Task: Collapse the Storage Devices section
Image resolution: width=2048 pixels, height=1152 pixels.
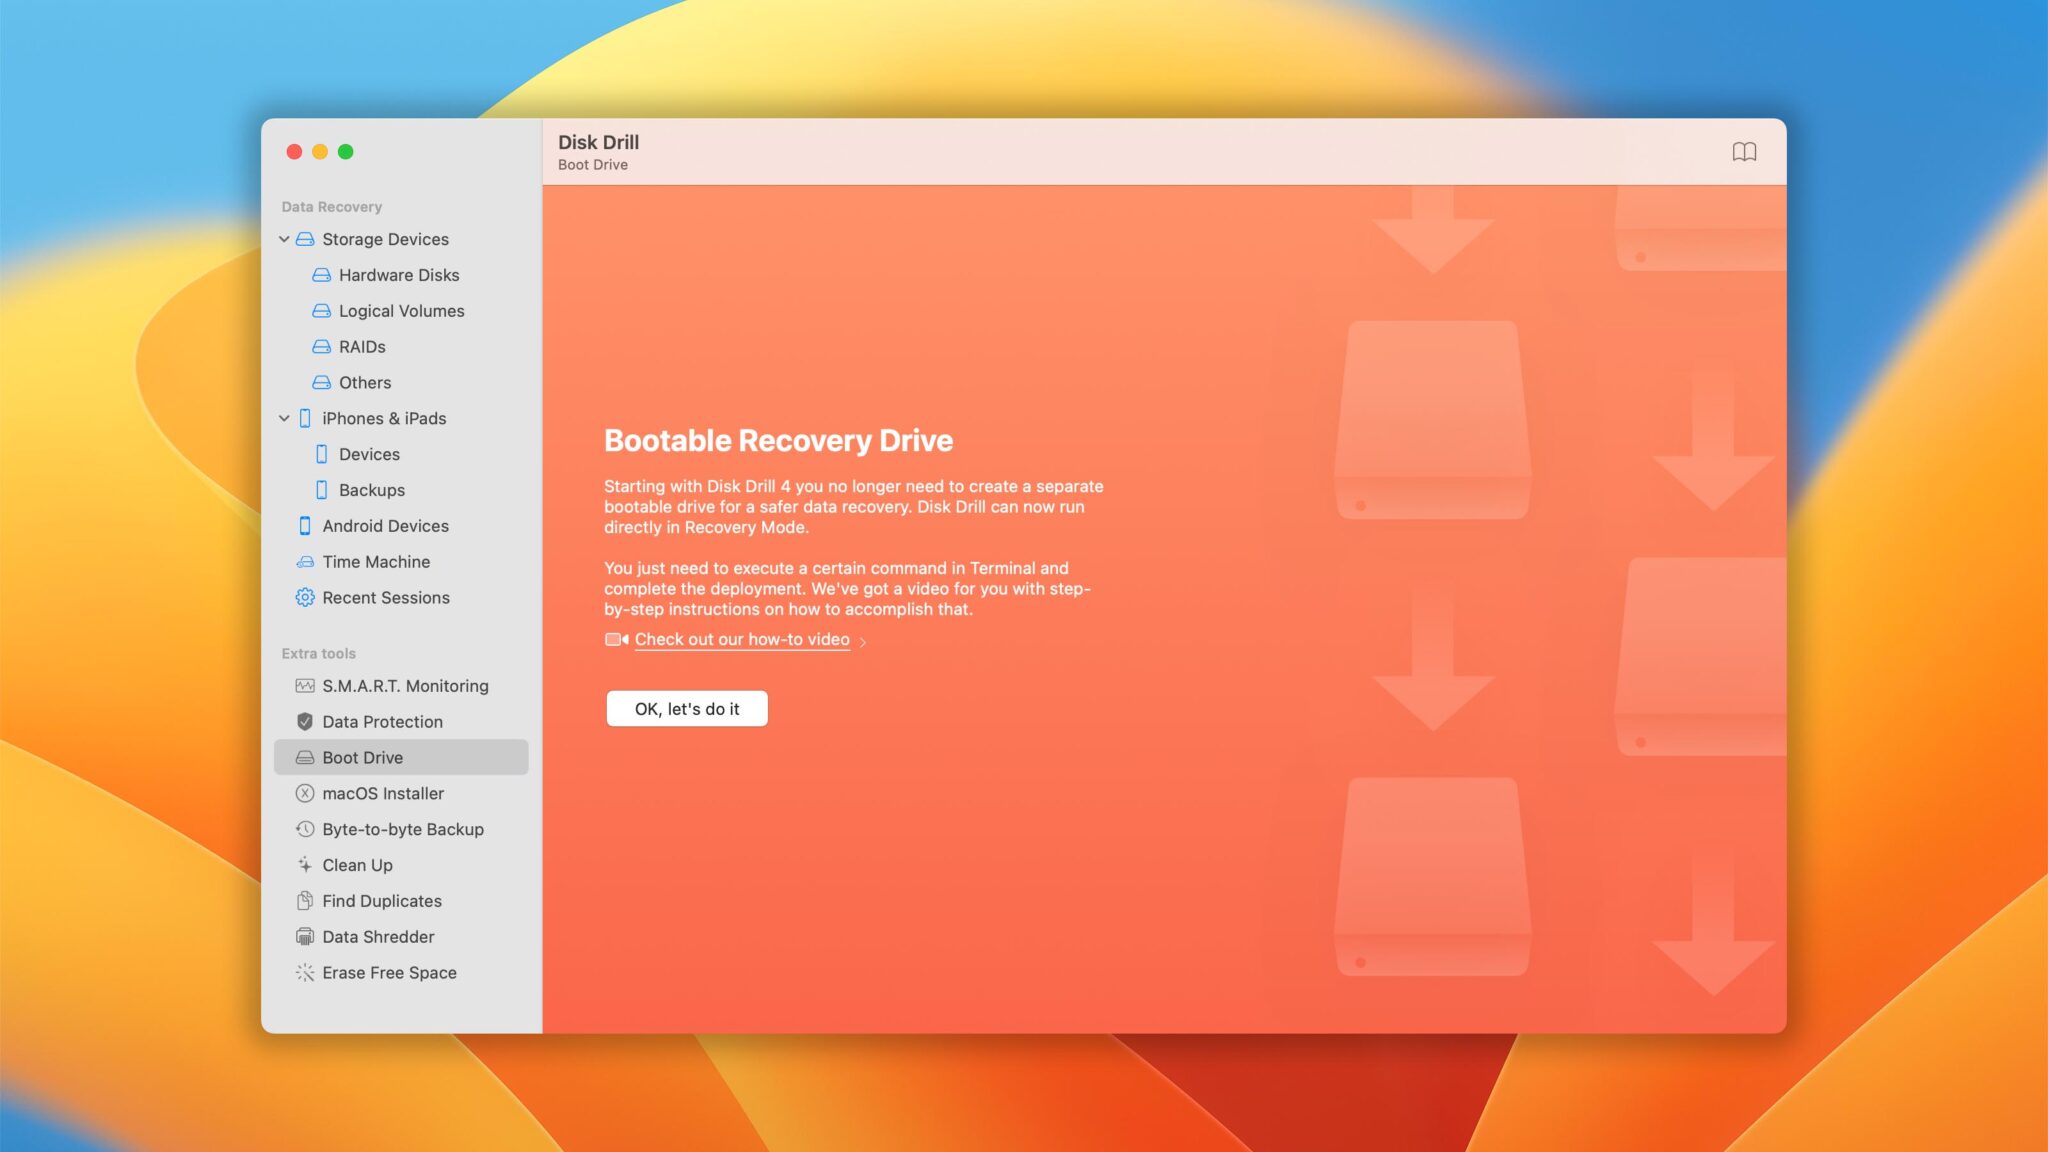Action: pyautogui.click(x=284, y=239)
